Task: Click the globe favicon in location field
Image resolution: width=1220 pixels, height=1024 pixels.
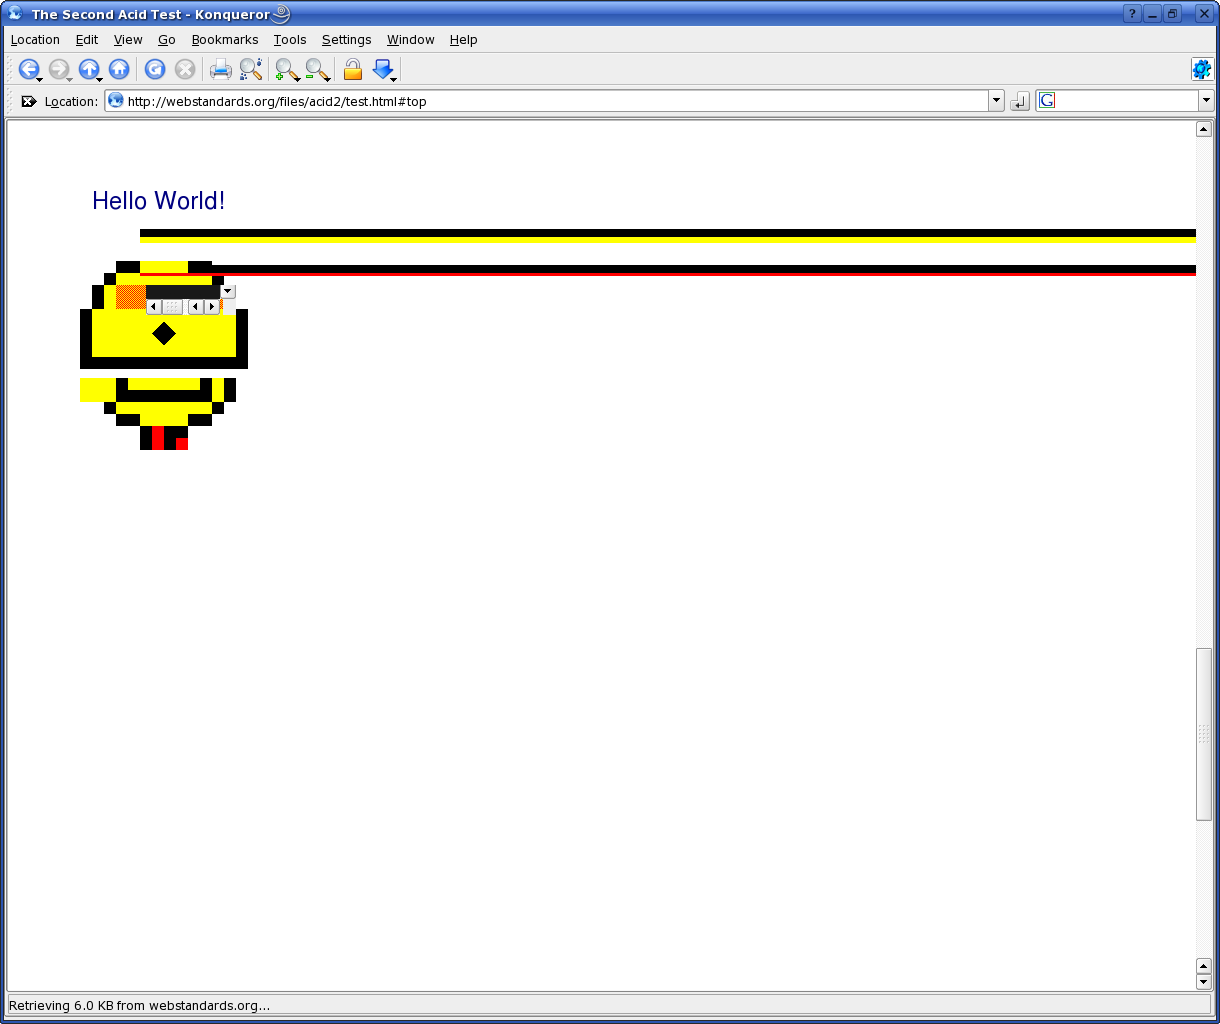Action: [116, 100]
